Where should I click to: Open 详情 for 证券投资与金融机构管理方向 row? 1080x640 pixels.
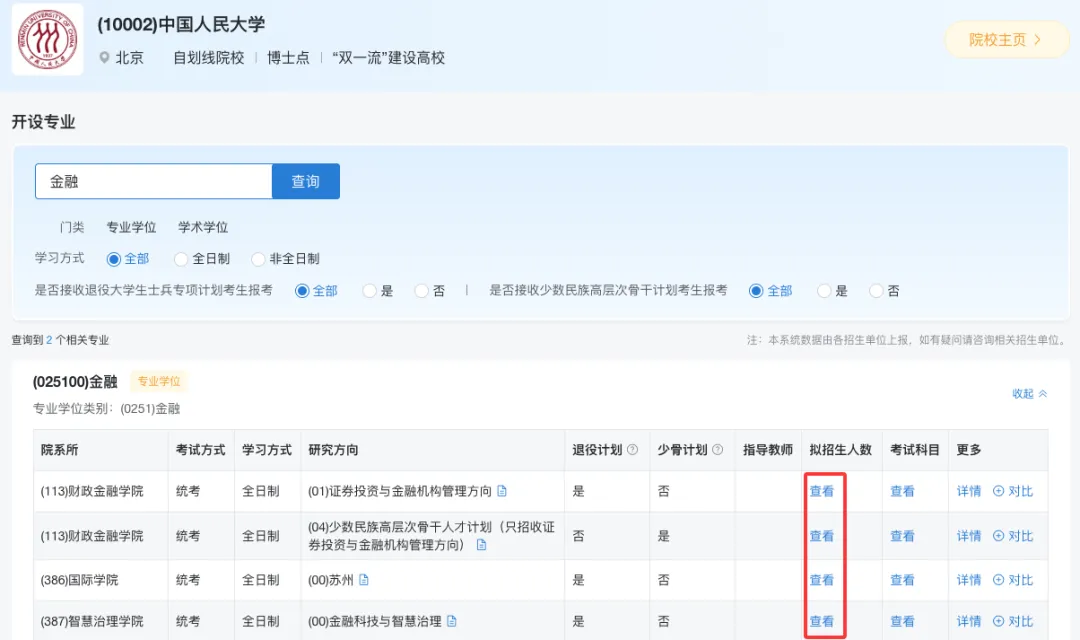pyautogui.click(x=968, y=491)
